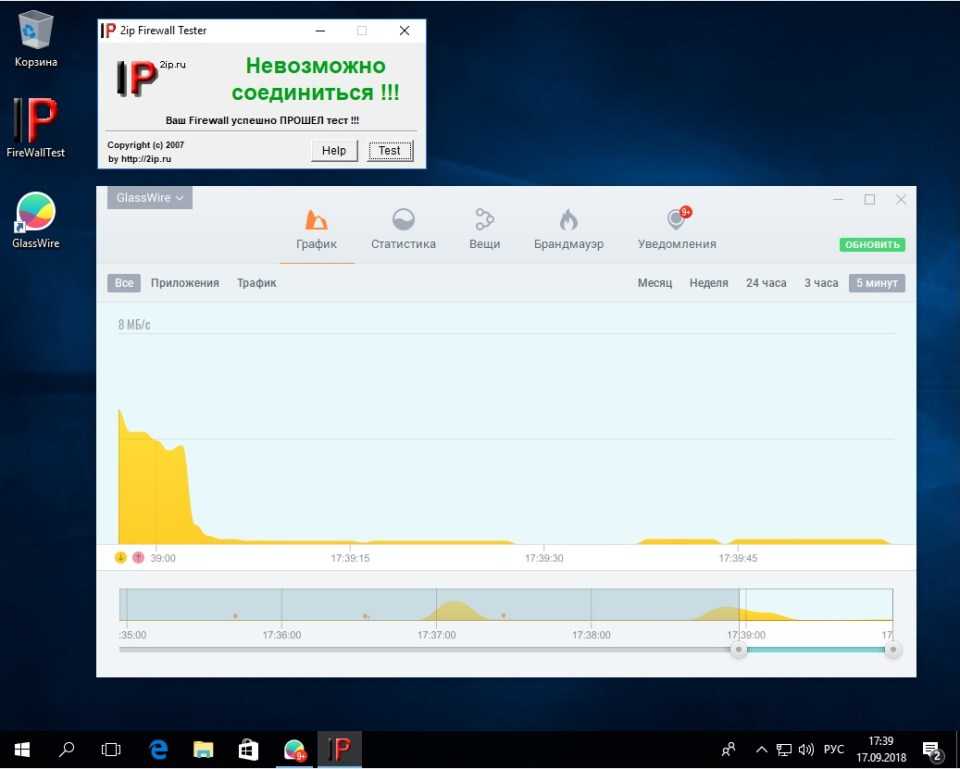Open Task View on the taskbar
The image size is (960, 769).
(x=111, y=749)
